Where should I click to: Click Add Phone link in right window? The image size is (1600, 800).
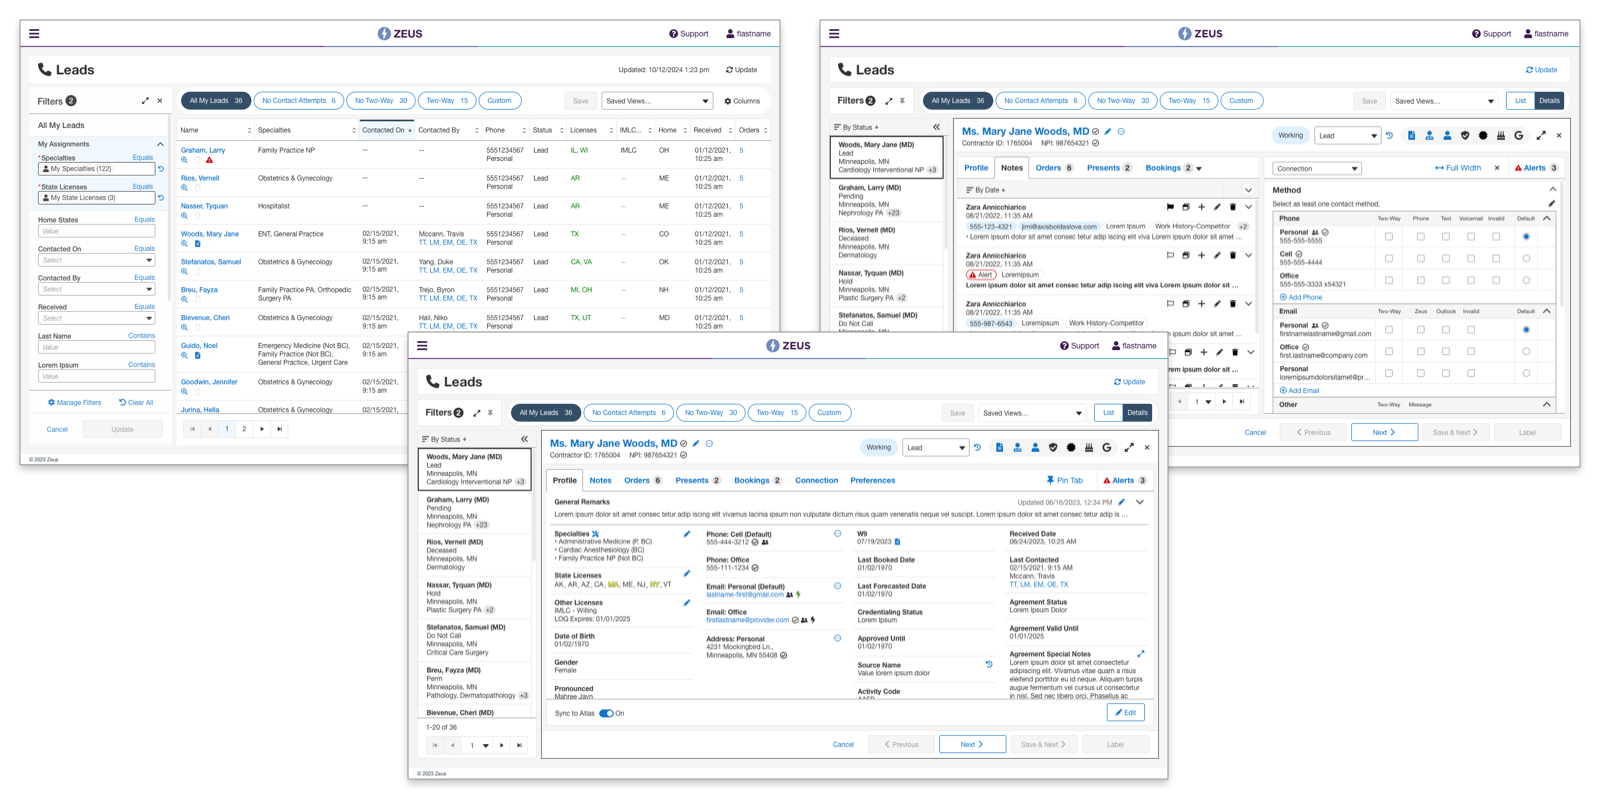pyautogui.click(x=1301, y=297)
